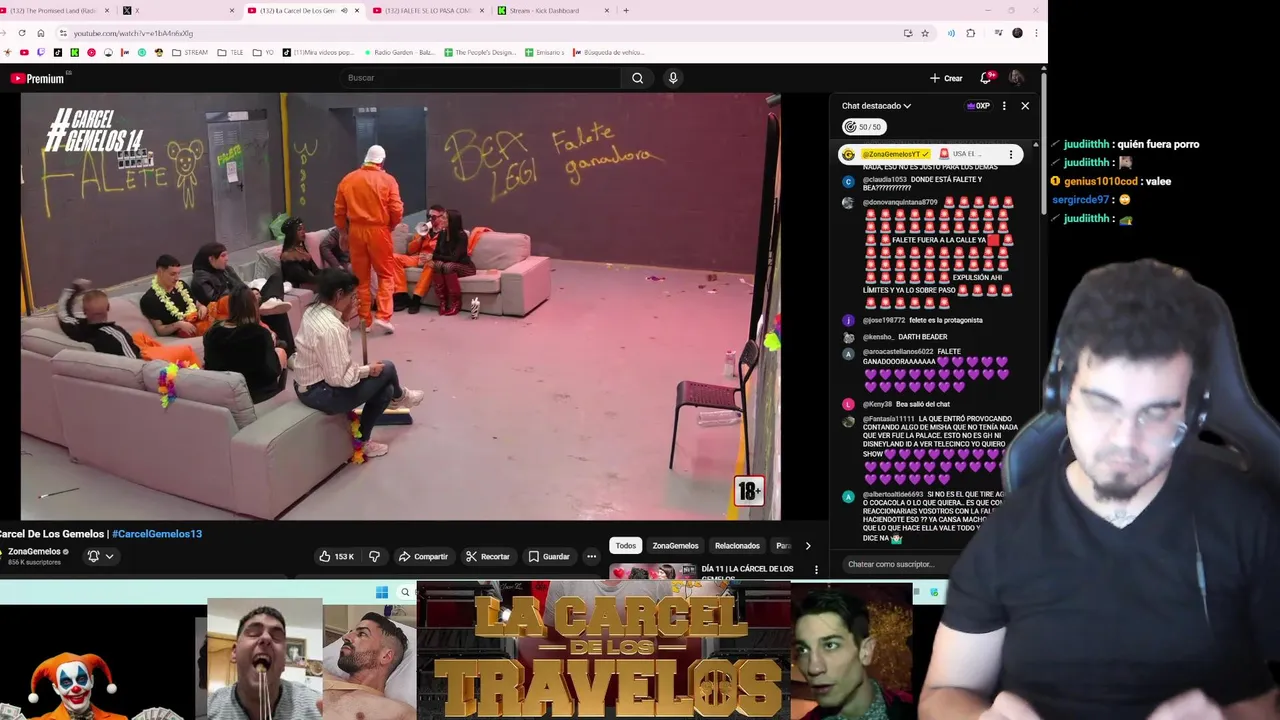1280x720 pixels.
Task: Open chat options three-dot menu
Action: coord(1004,106)
